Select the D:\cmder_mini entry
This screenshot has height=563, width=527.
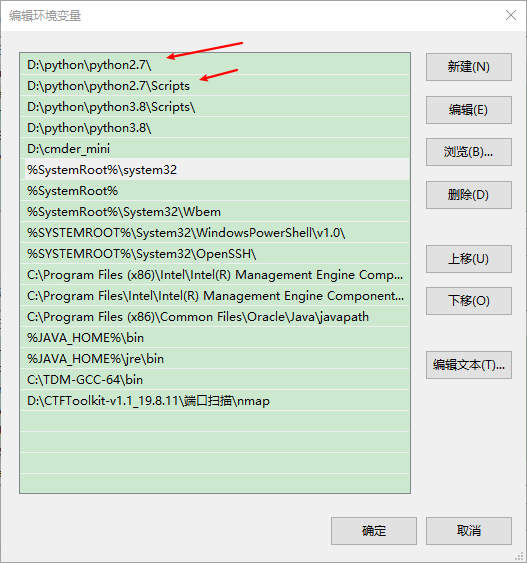point(215,149)
